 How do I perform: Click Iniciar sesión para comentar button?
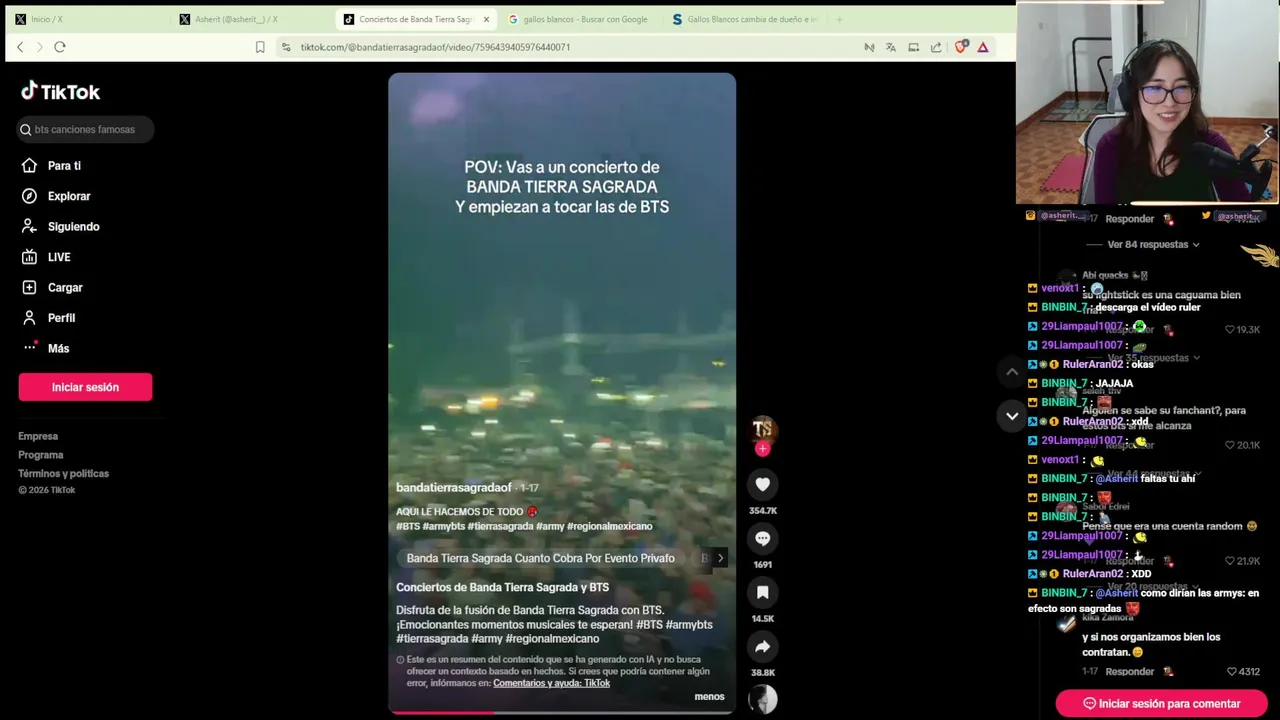[x=1161, y=704]
